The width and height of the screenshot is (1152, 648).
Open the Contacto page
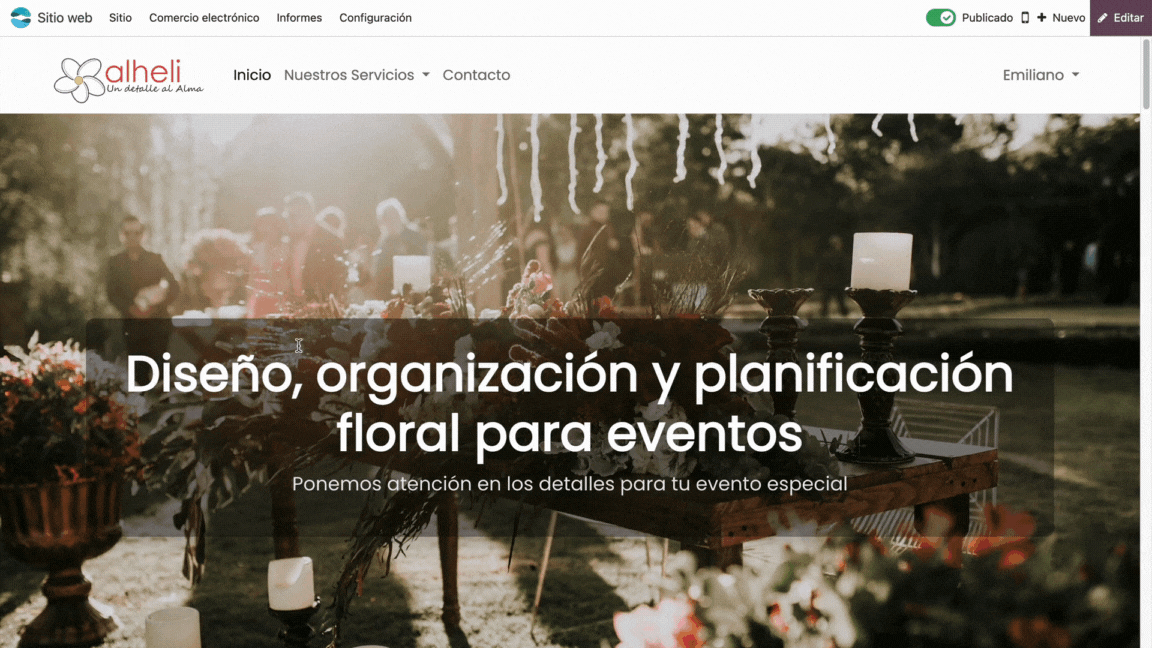(x=476, y=75)
